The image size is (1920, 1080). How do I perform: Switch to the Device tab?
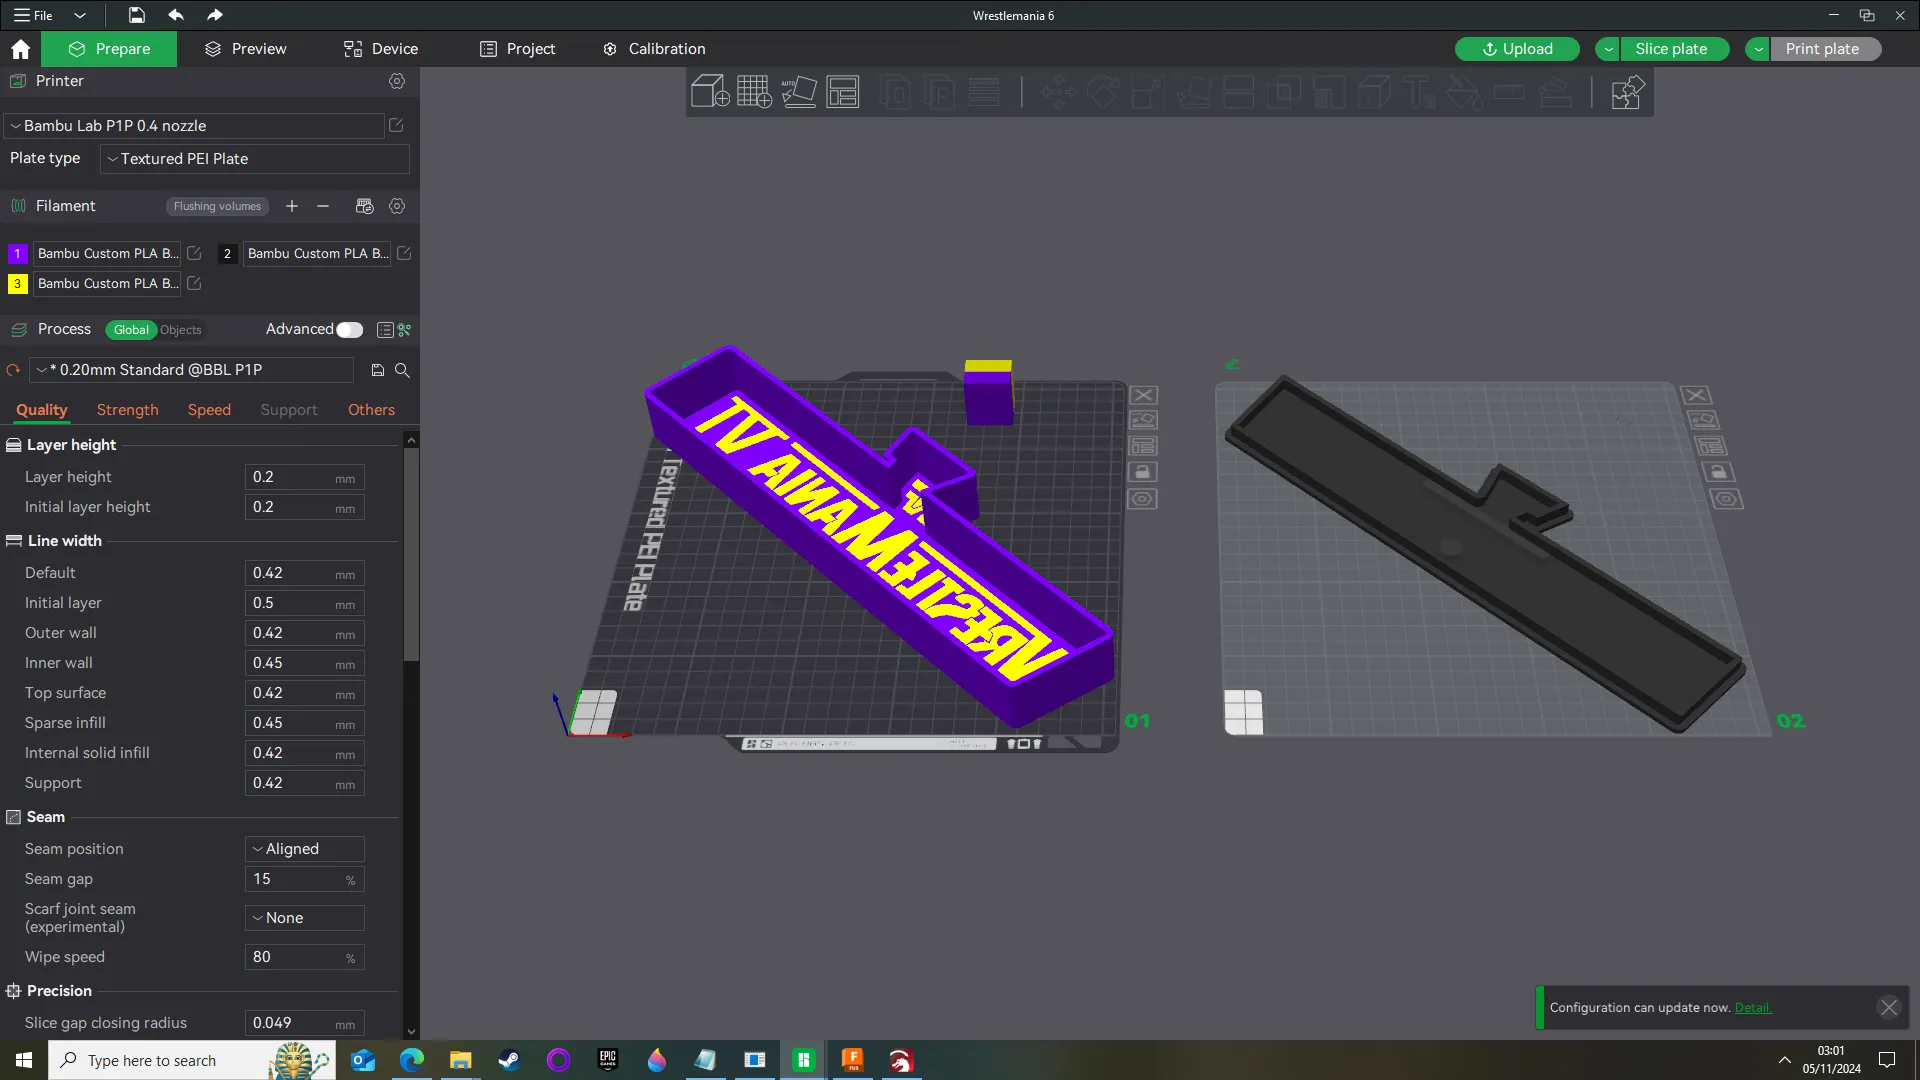point(381,49)
